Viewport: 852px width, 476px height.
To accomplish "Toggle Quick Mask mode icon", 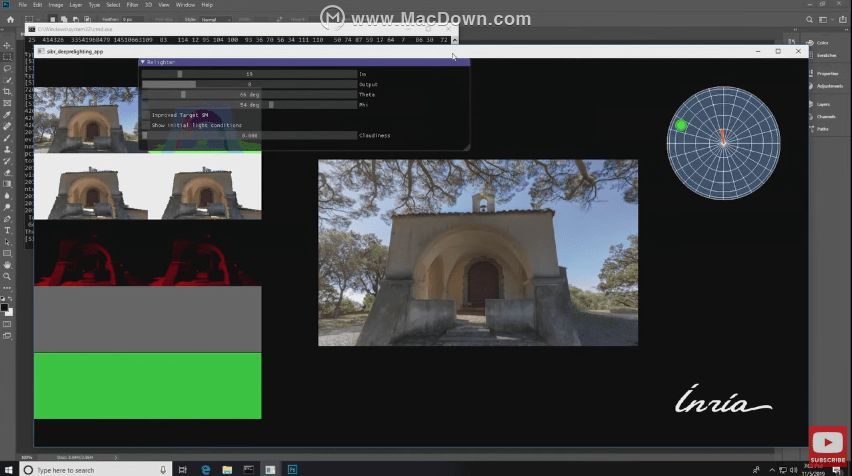I will click(7, 324).
